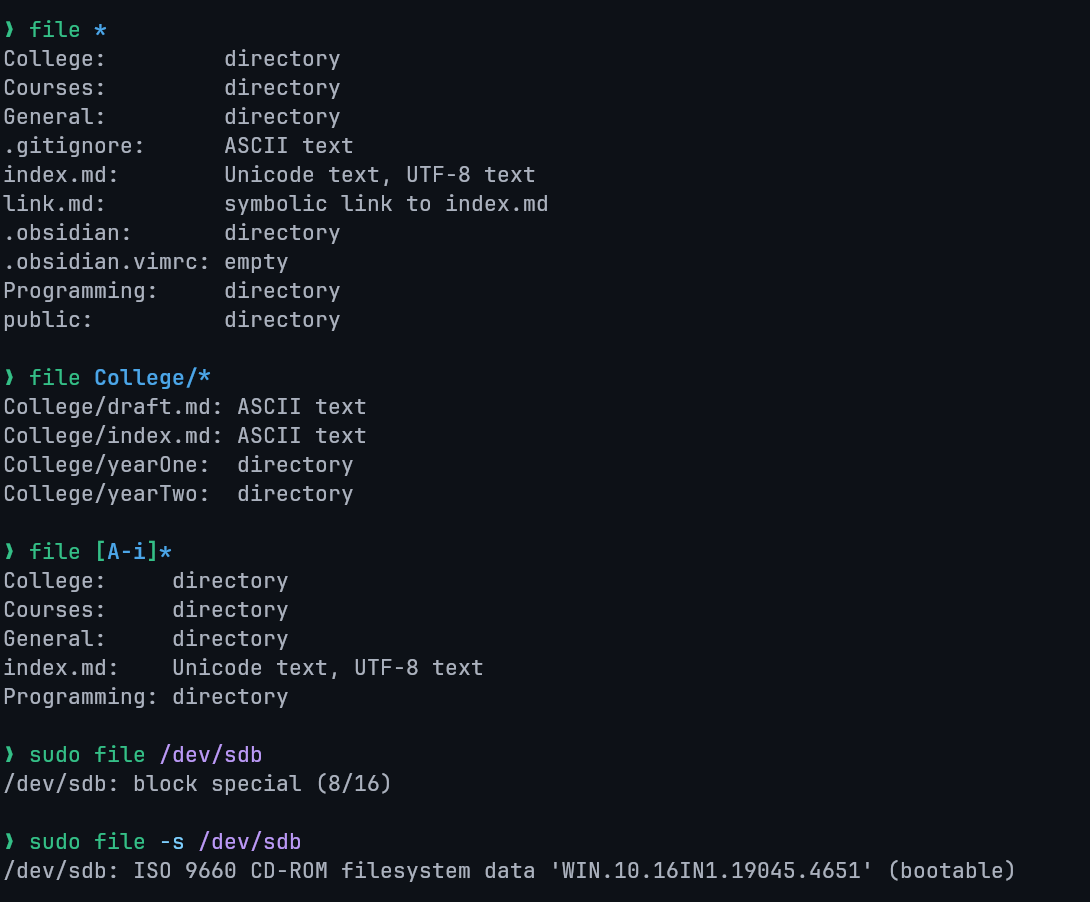Screen dimensions: 1090x902
Task: Click the "College/*" argument in the command
Action: [x=153, y=378]
